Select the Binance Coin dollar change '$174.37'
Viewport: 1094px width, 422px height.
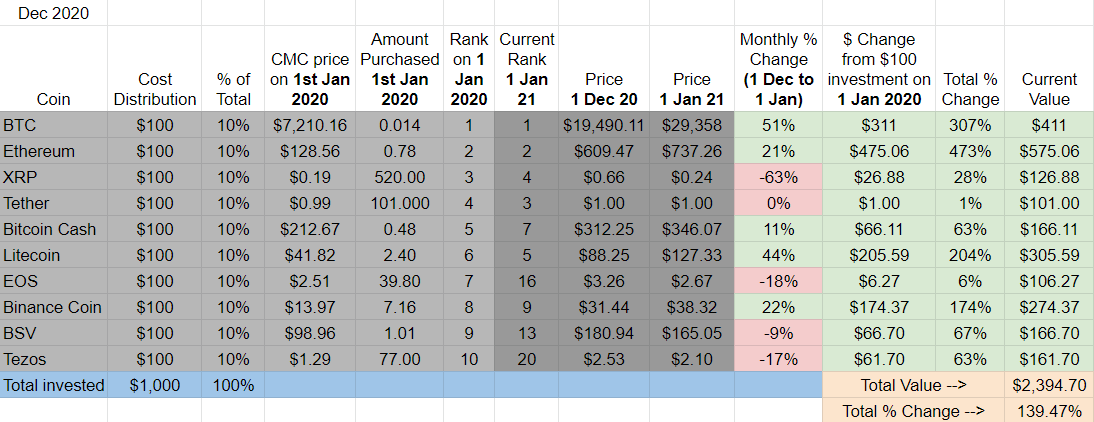coord(879,308)
